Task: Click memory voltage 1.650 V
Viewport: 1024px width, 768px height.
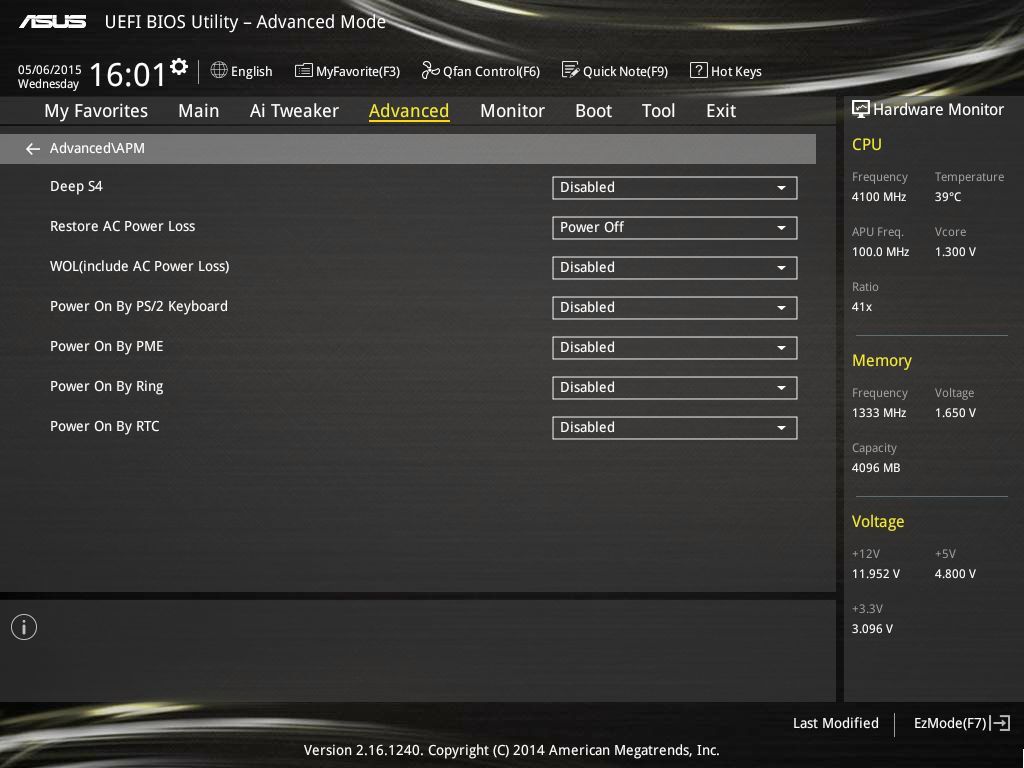Action: click(955, 413)
